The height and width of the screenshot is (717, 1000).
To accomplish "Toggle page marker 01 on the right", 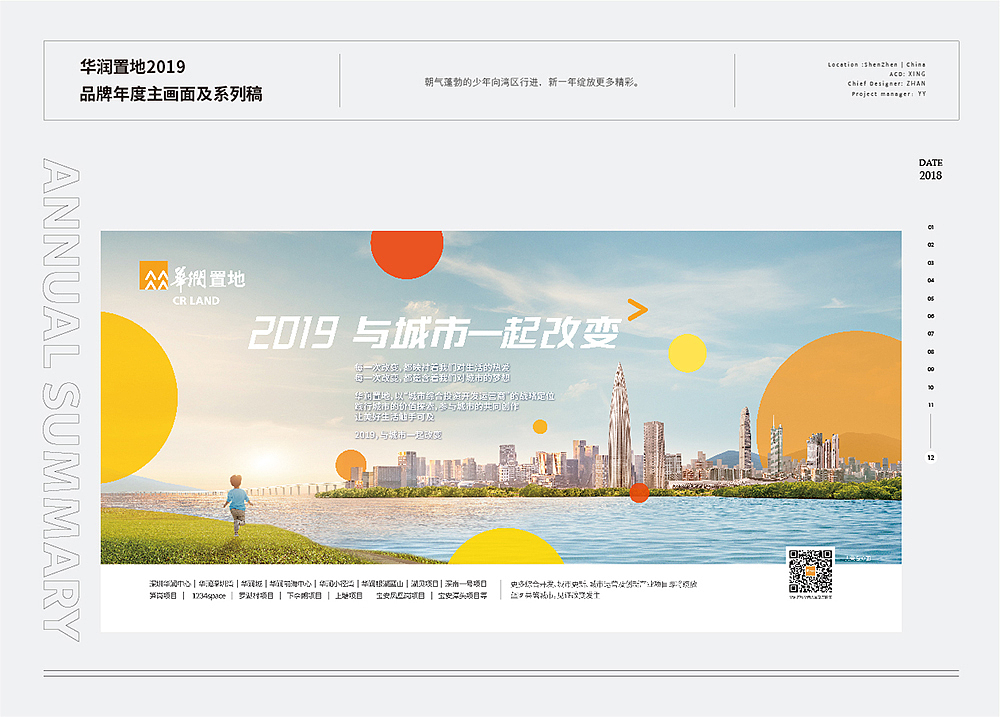I will pyautogui.click(x=930, y=226).
